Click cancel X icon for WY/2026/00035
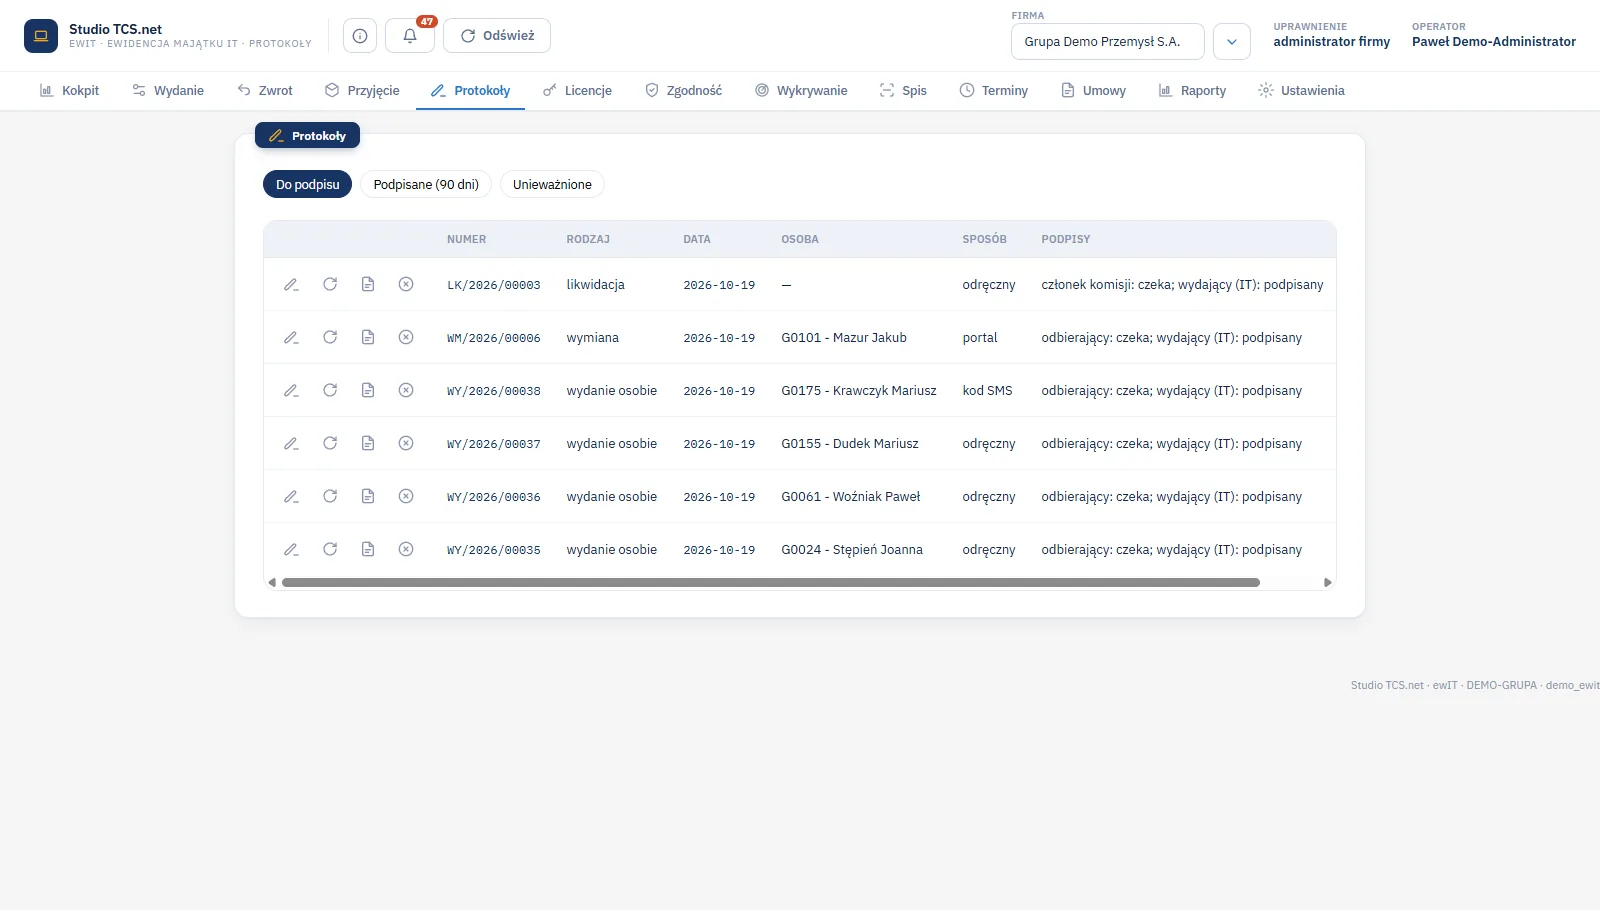 tap(406, 549)
